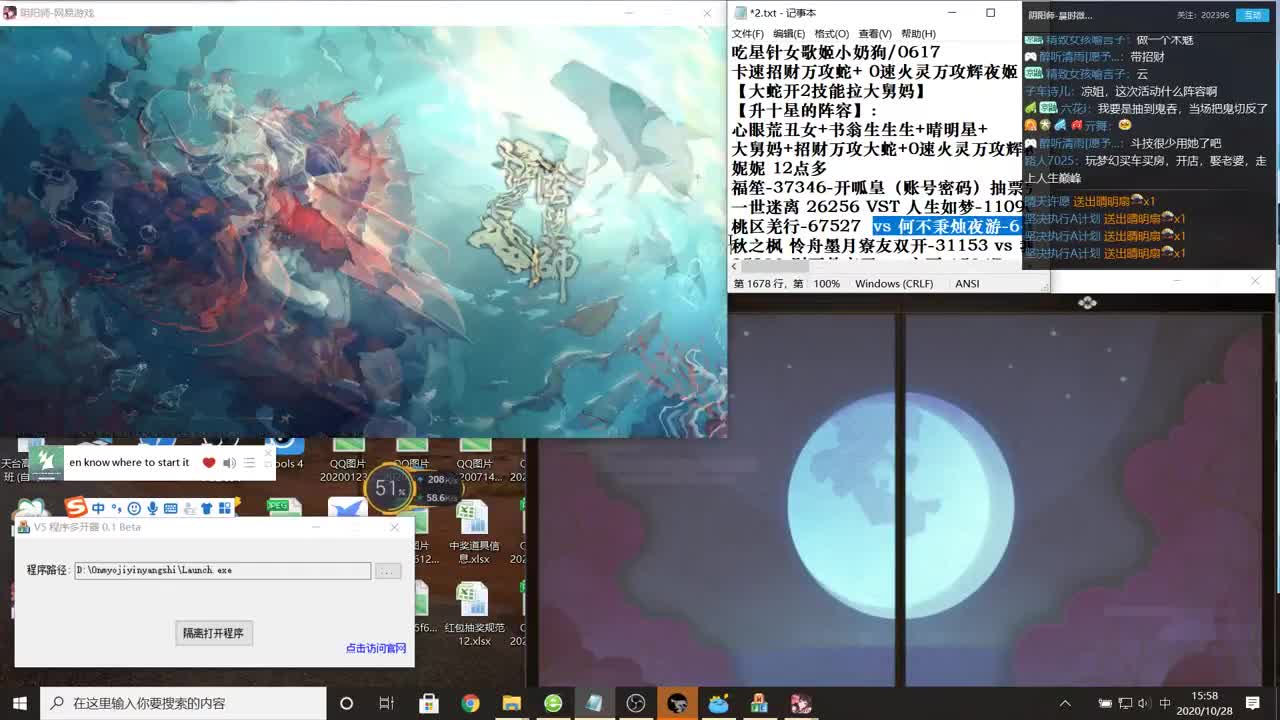
Task: Open Google Chrome from taskbar
Action: [470, 703]
